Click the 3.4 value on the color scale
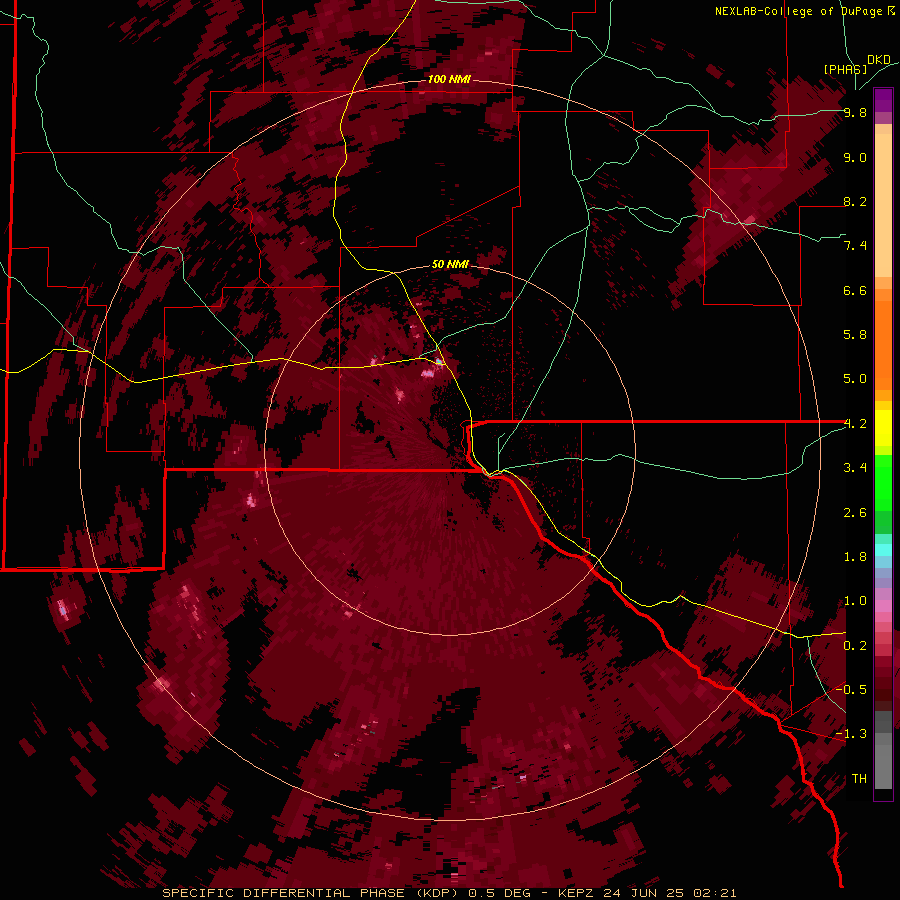This screenshot has width=900, height=900. (x=855, y=467)
